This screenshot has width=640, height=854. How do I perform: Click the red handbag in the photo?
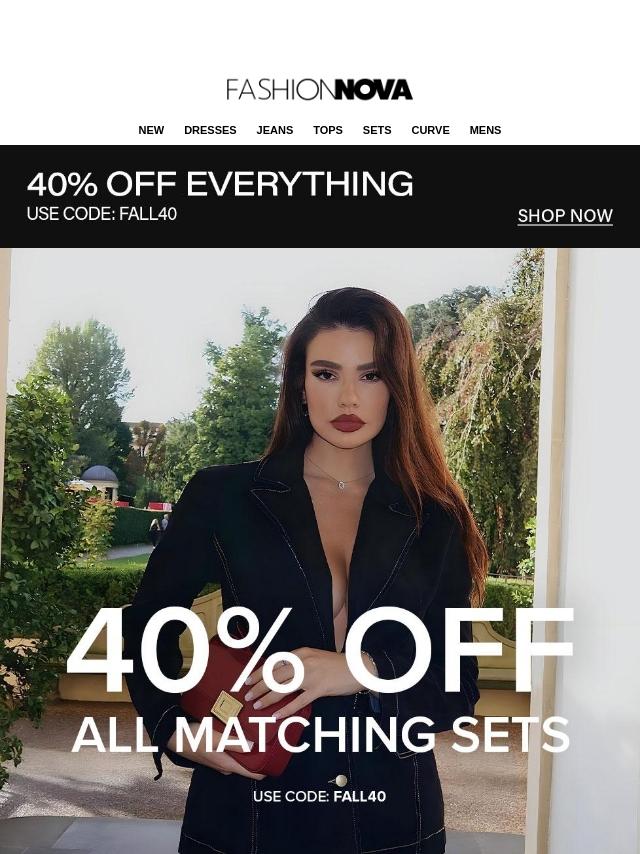point(240,708)
